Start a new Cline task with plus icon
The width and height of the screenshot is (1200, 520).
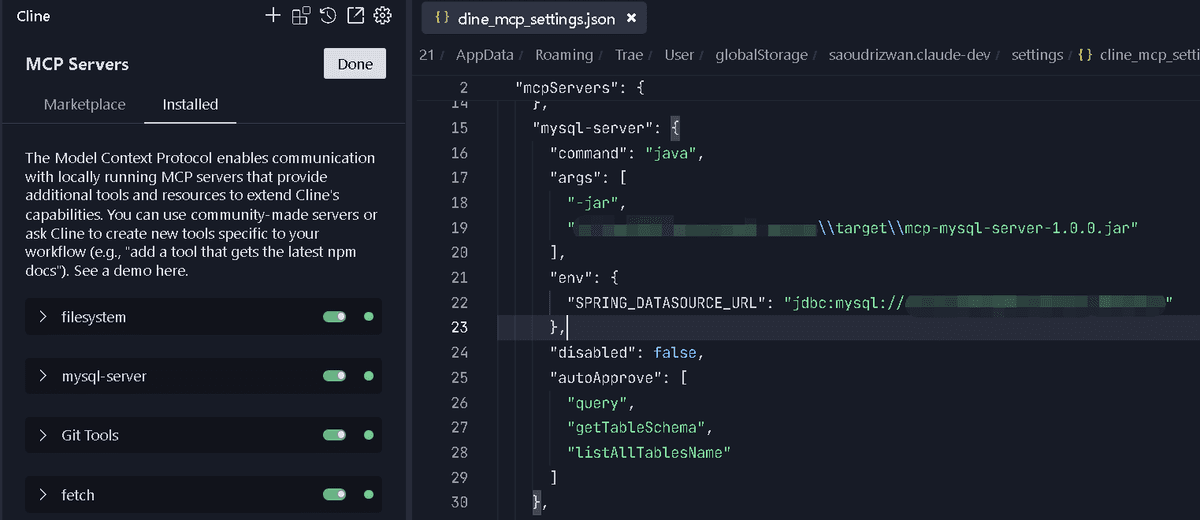pyautogui.click(x=273, y=15)
